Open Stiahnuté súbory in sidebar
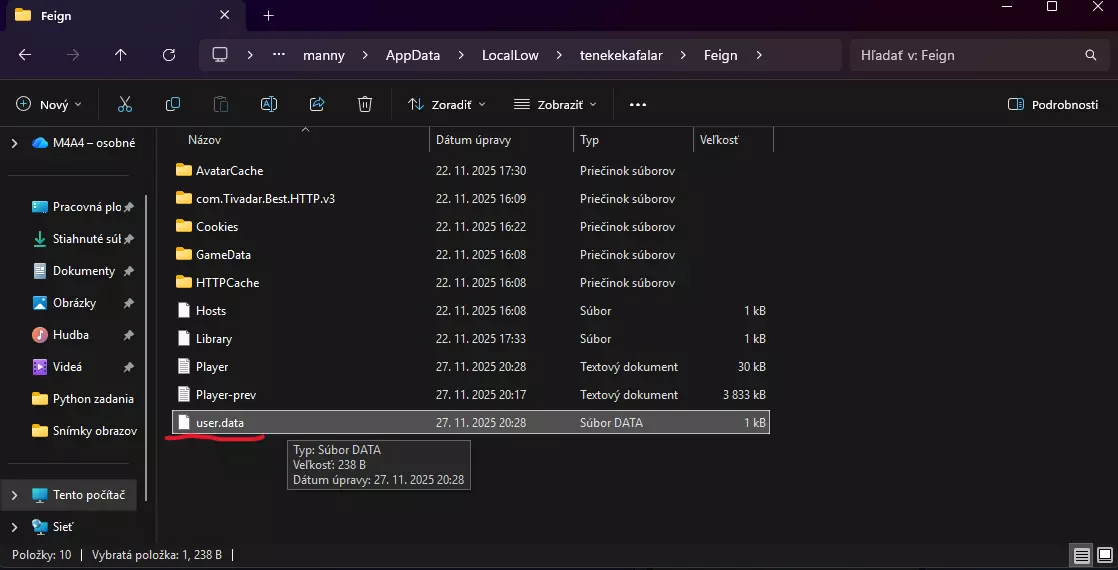 (x=83, y=239)
